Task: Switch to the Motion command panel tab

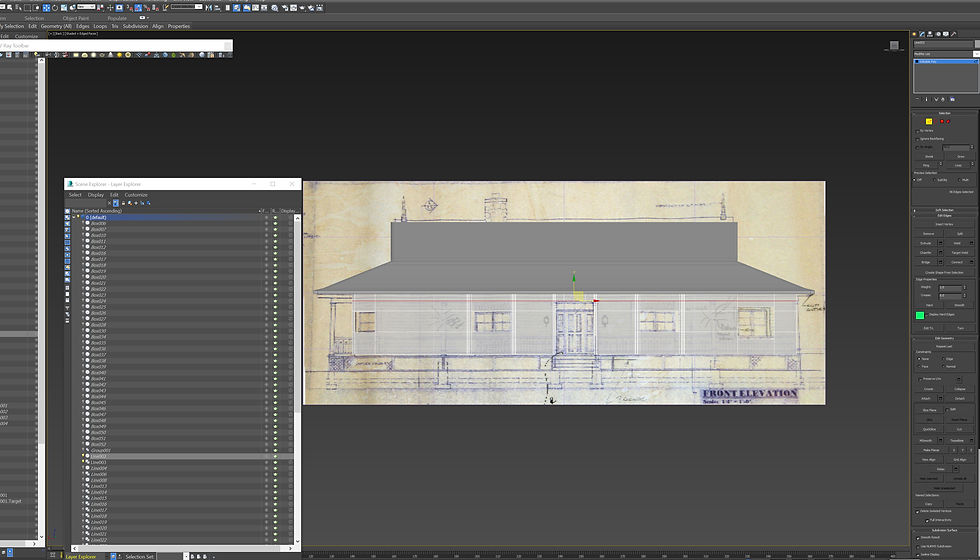Action: (x=938, y=34)
